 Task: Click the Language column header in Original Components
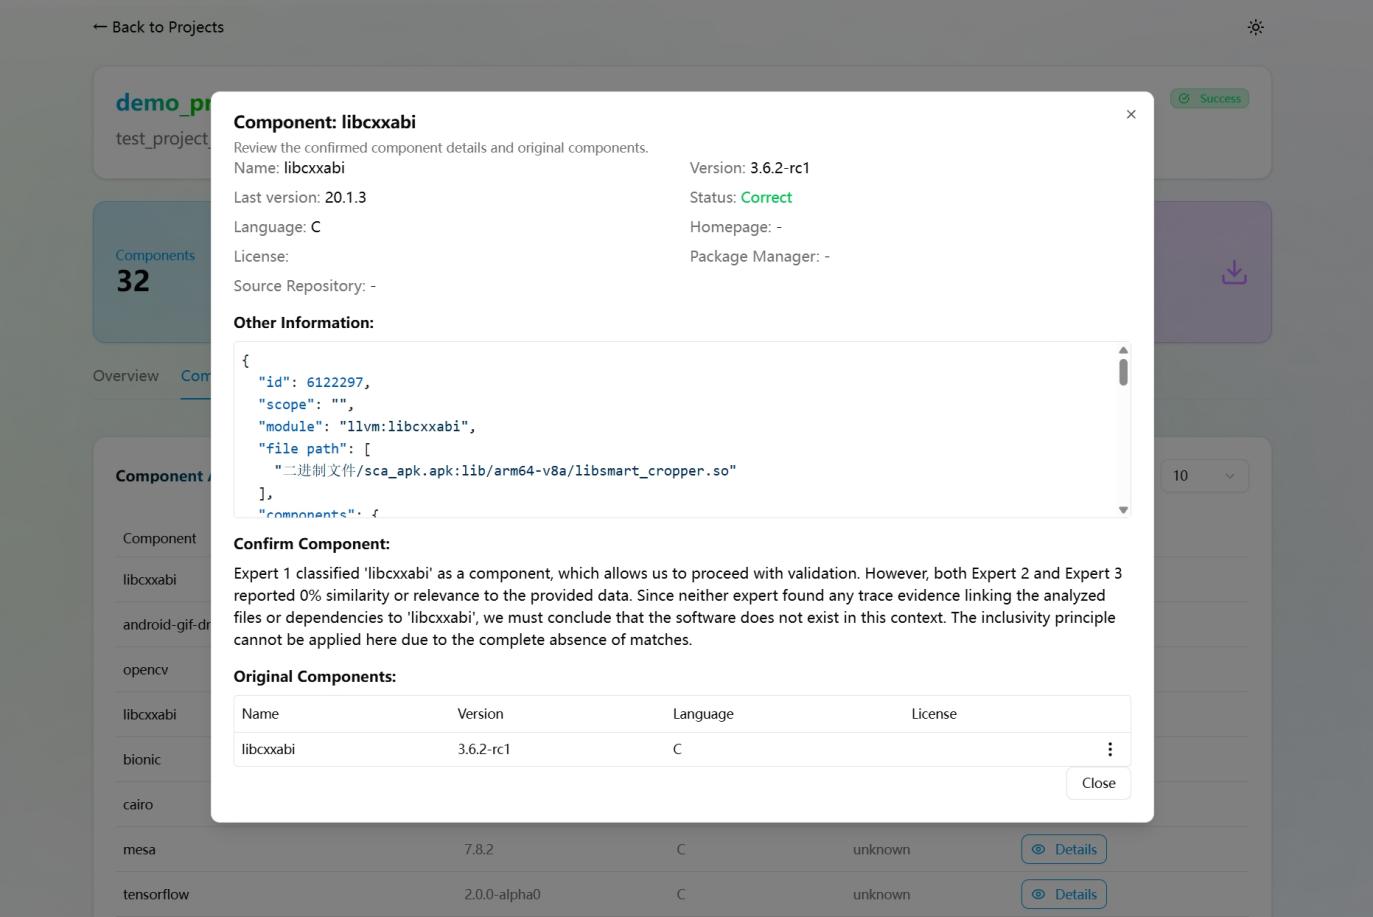pos(703,714)
